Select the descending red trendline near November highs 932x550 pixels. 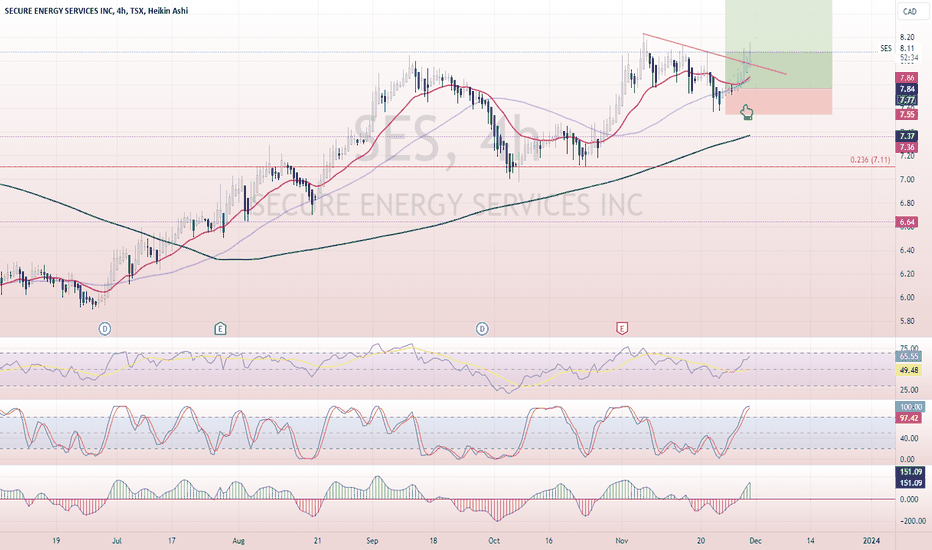714,54
